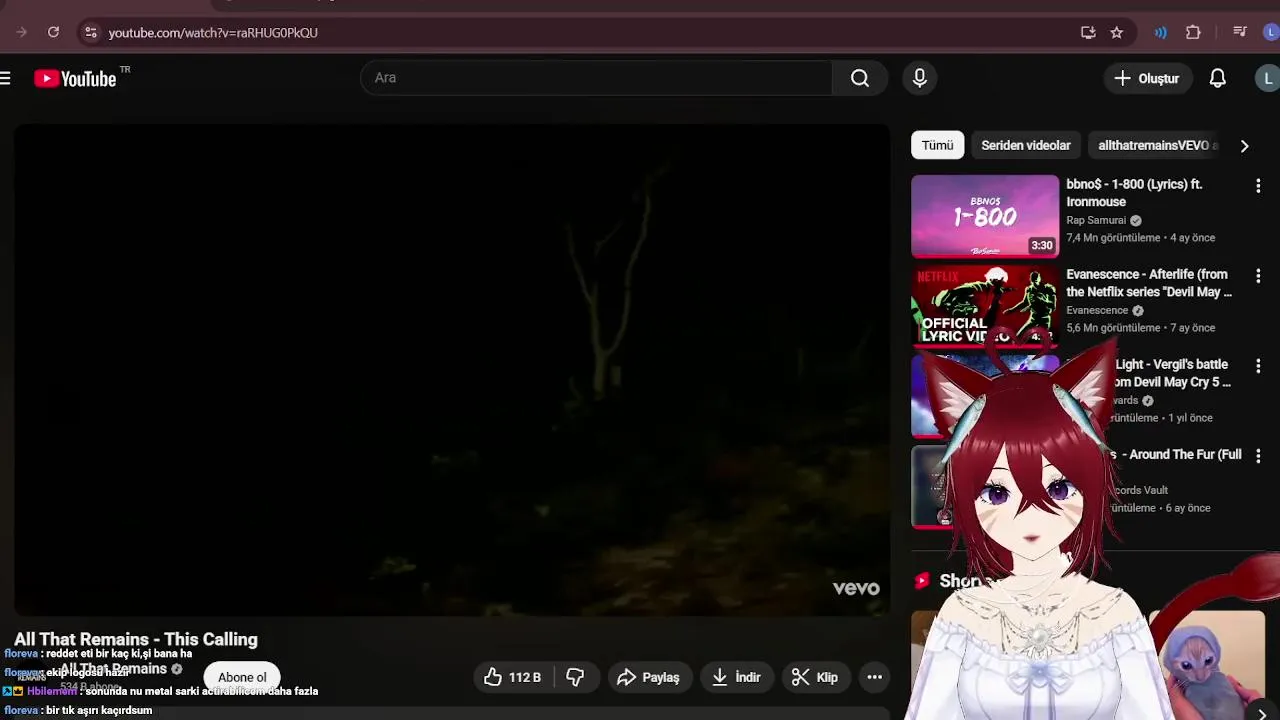Screen dimensions: 1280x720
Task: Select the Tümü filter chip
Action: pyautogui.click(x=937, y=145)
